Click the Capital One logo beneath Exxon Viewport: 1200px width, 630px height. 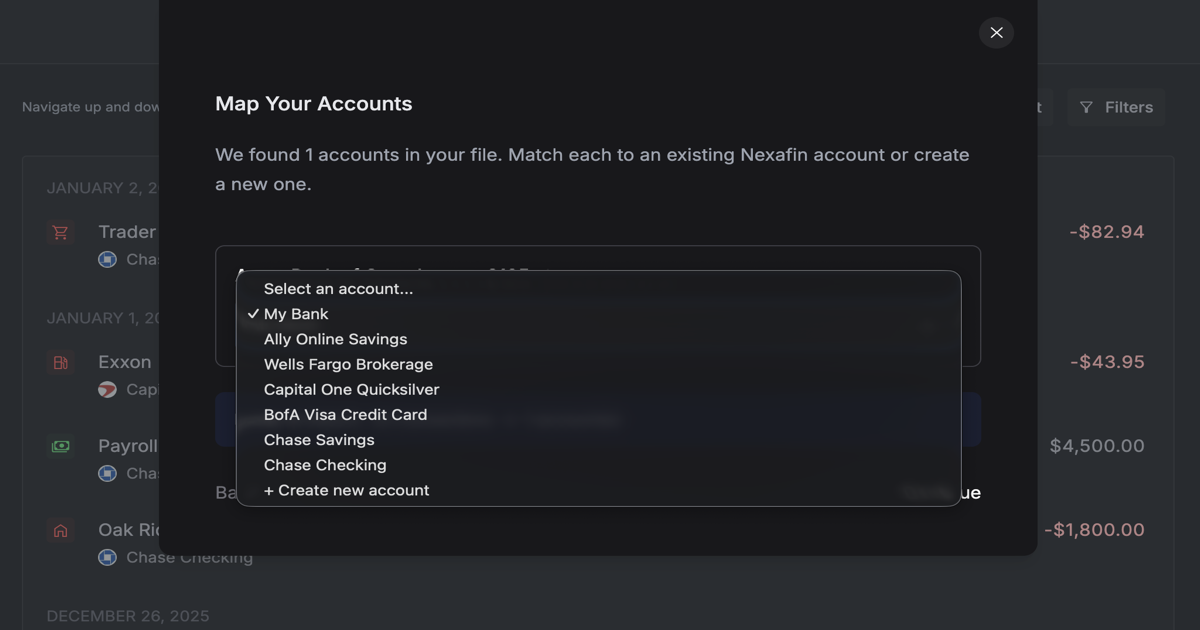pos(108,390)
